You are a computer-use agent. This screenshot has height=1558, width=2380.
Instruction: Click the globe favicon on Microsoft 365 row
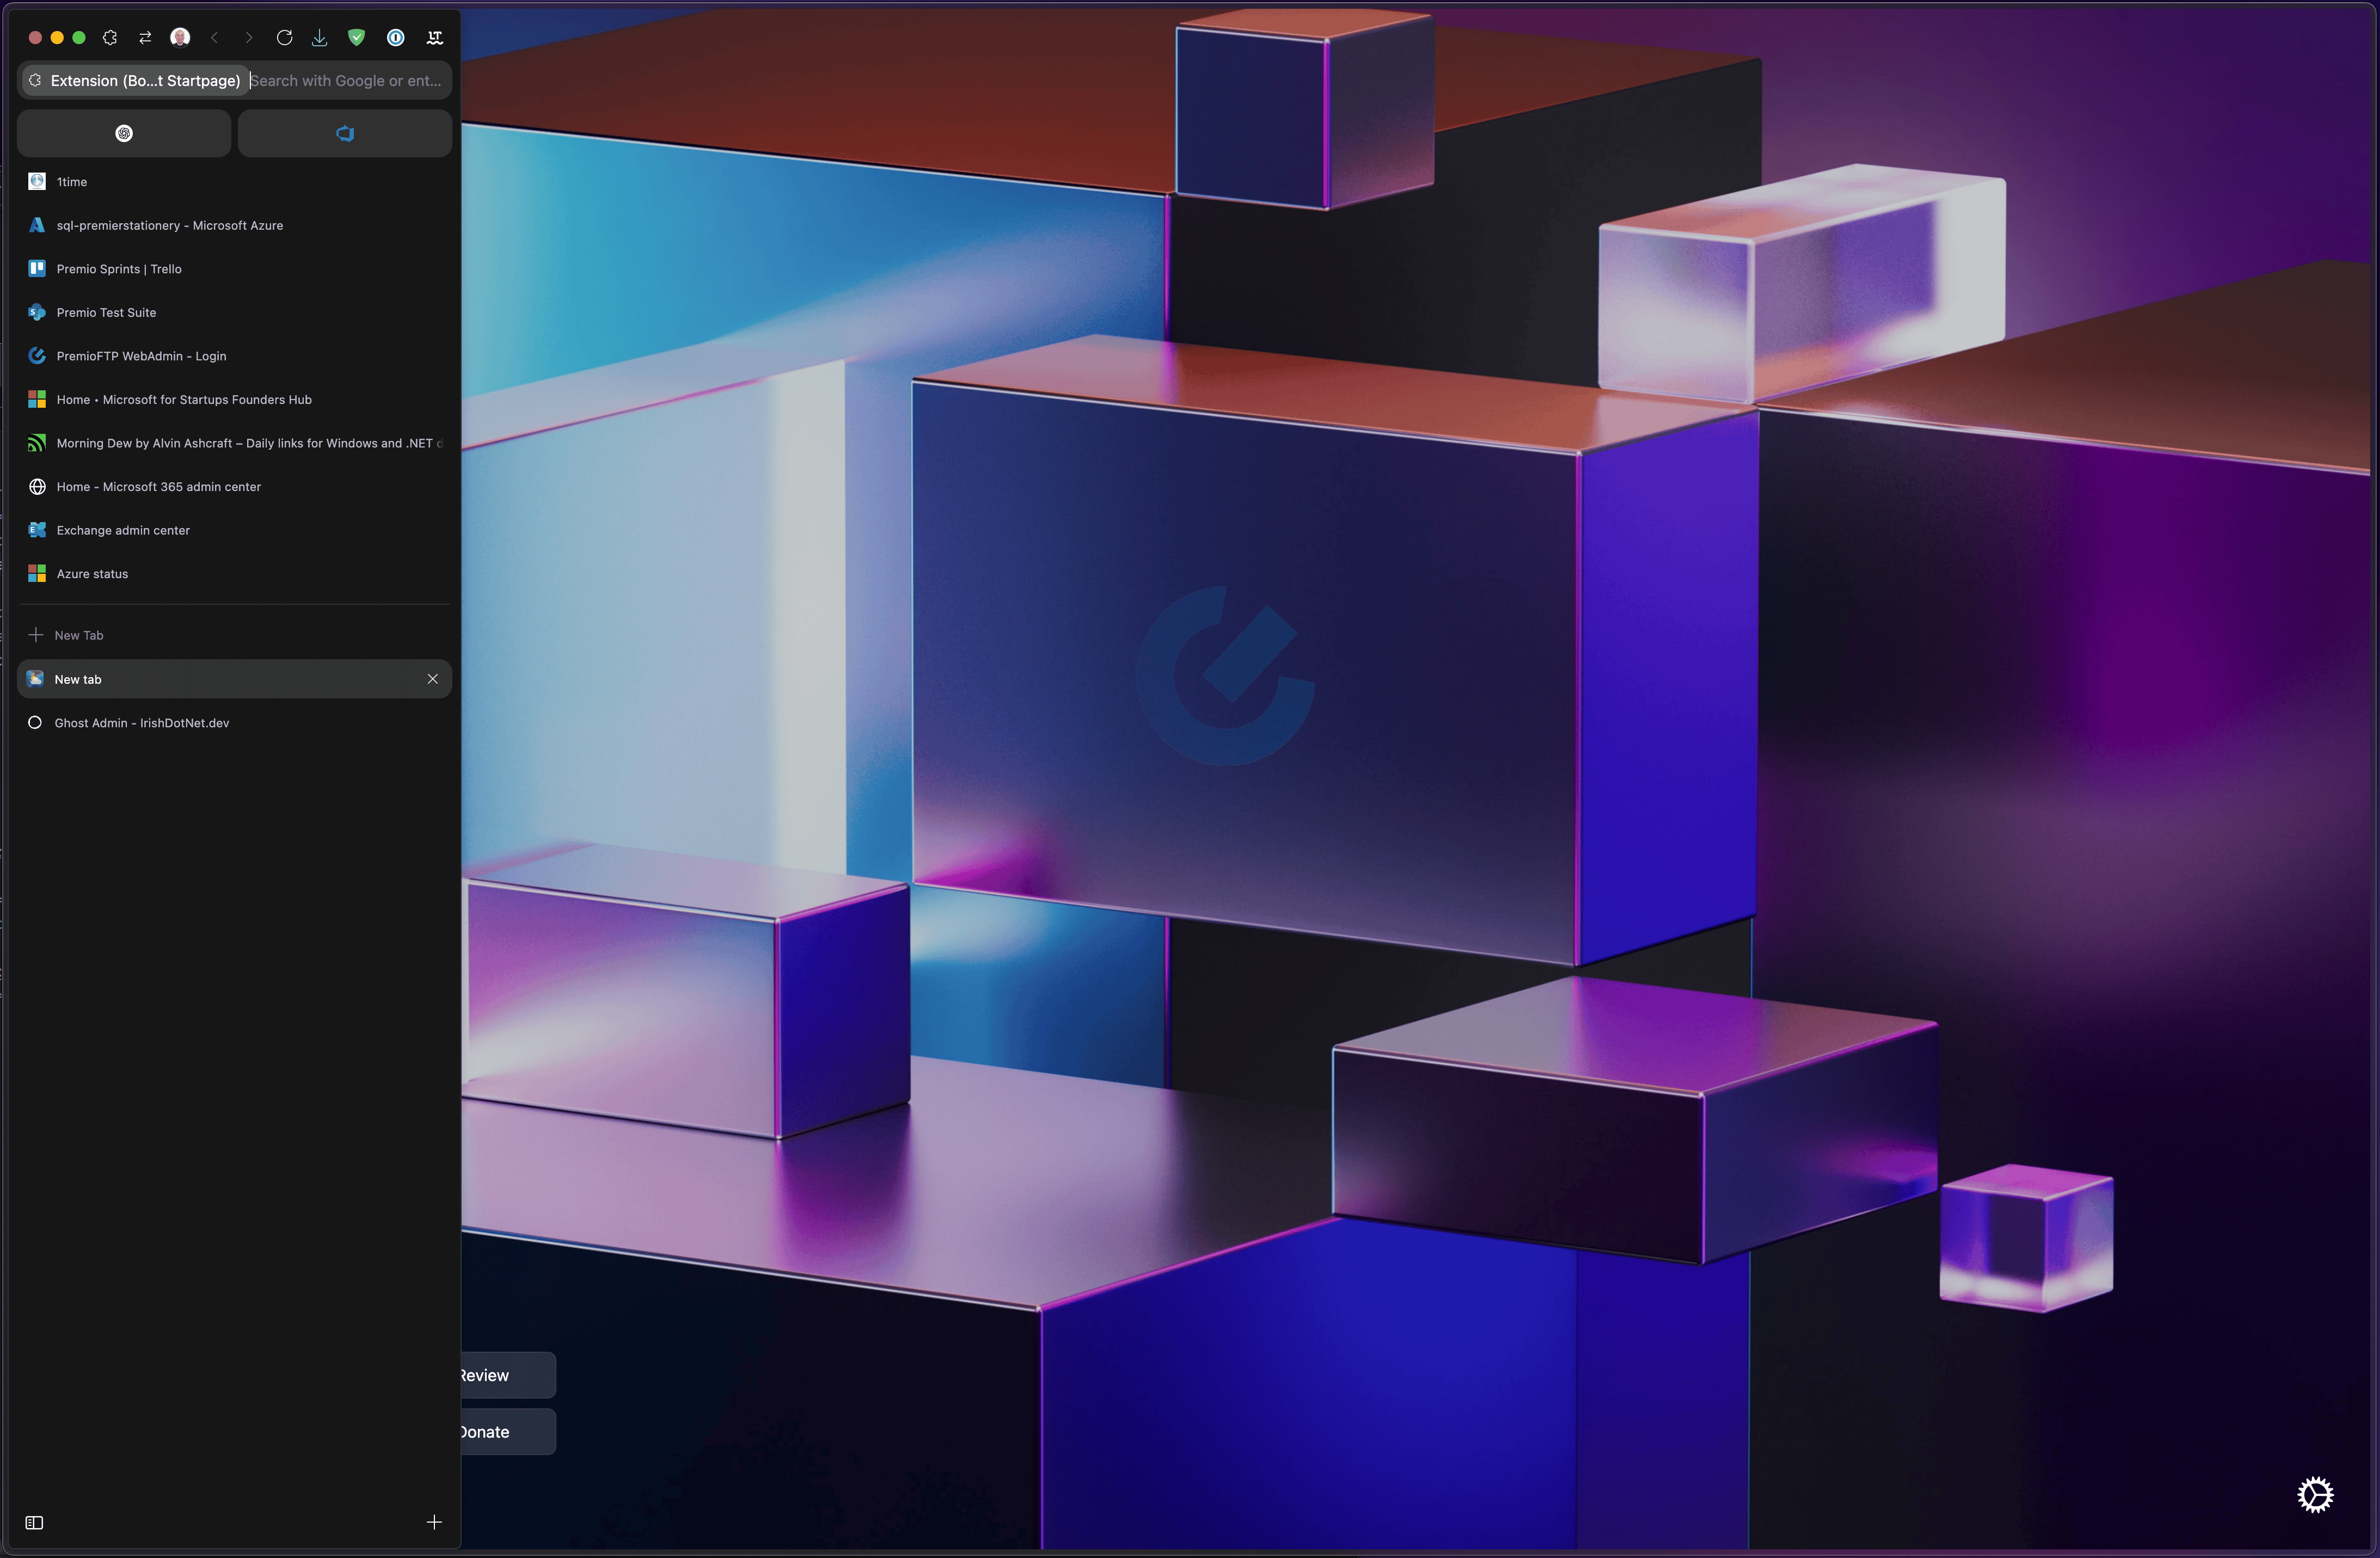37,486
